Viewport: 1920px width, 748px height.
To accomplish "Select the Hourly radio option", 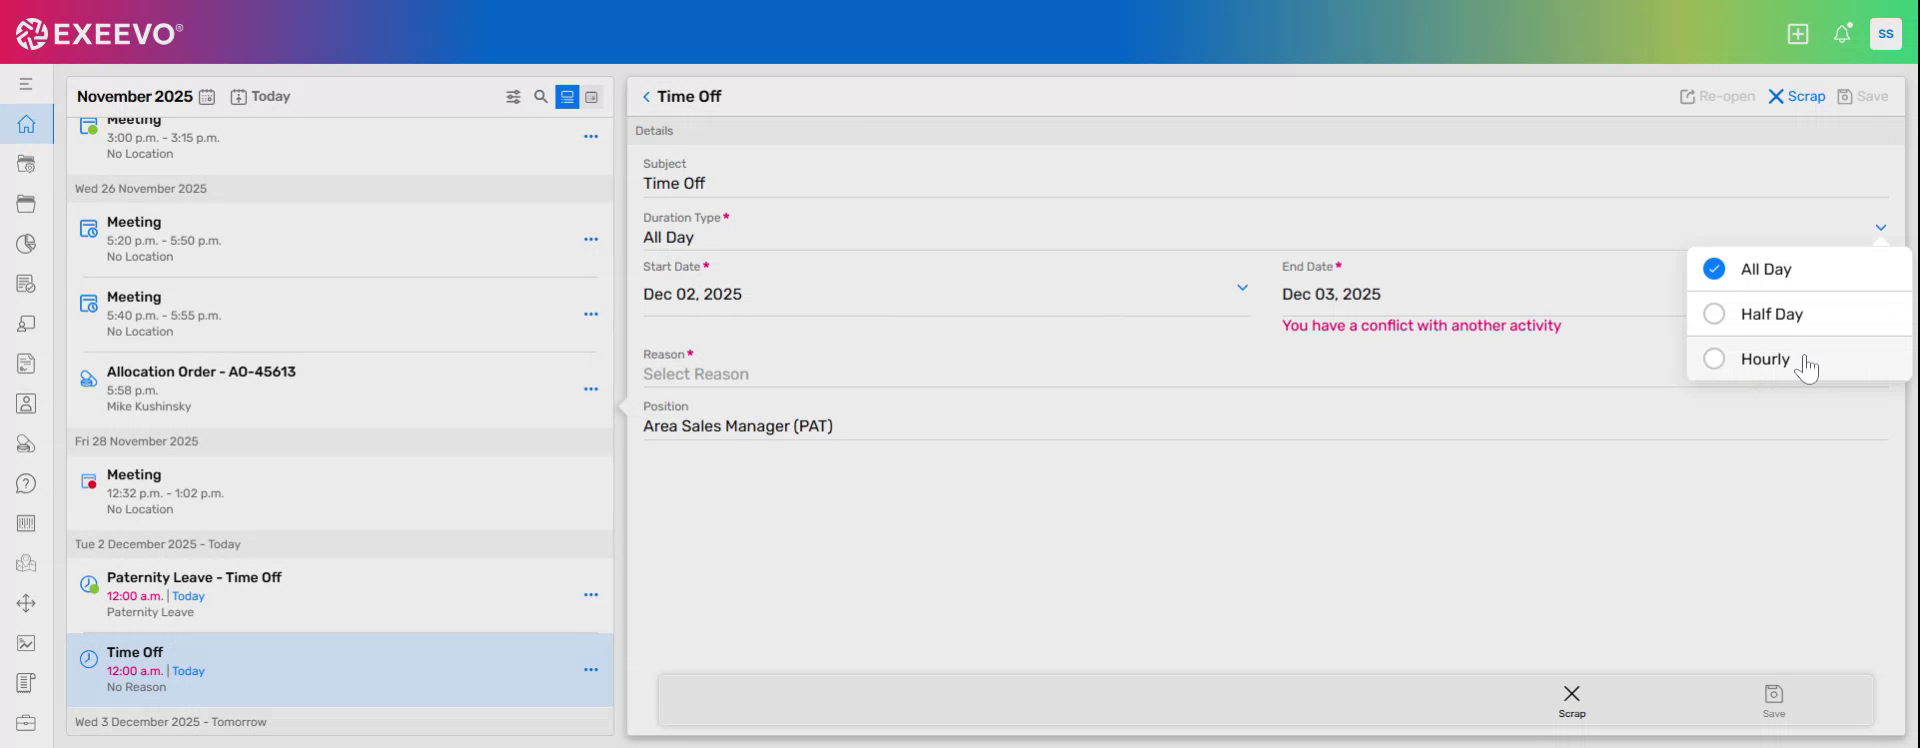I will [x=1799, y=359].
